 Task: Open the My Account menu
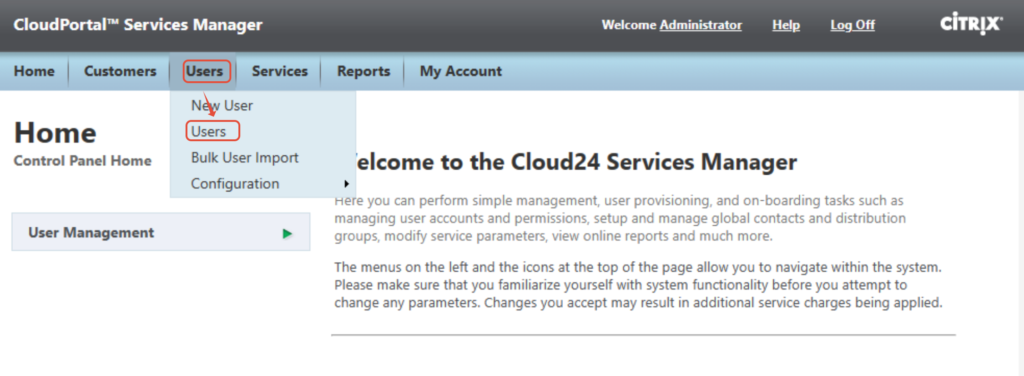(x=460, y=71)
